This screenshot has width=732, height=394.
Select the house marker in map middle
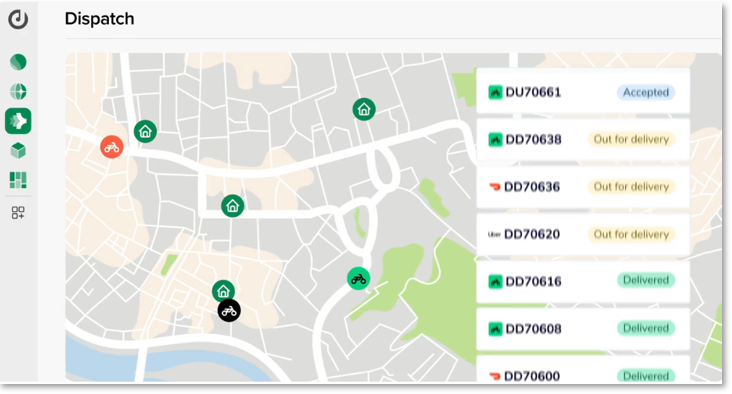click(232, 205)
